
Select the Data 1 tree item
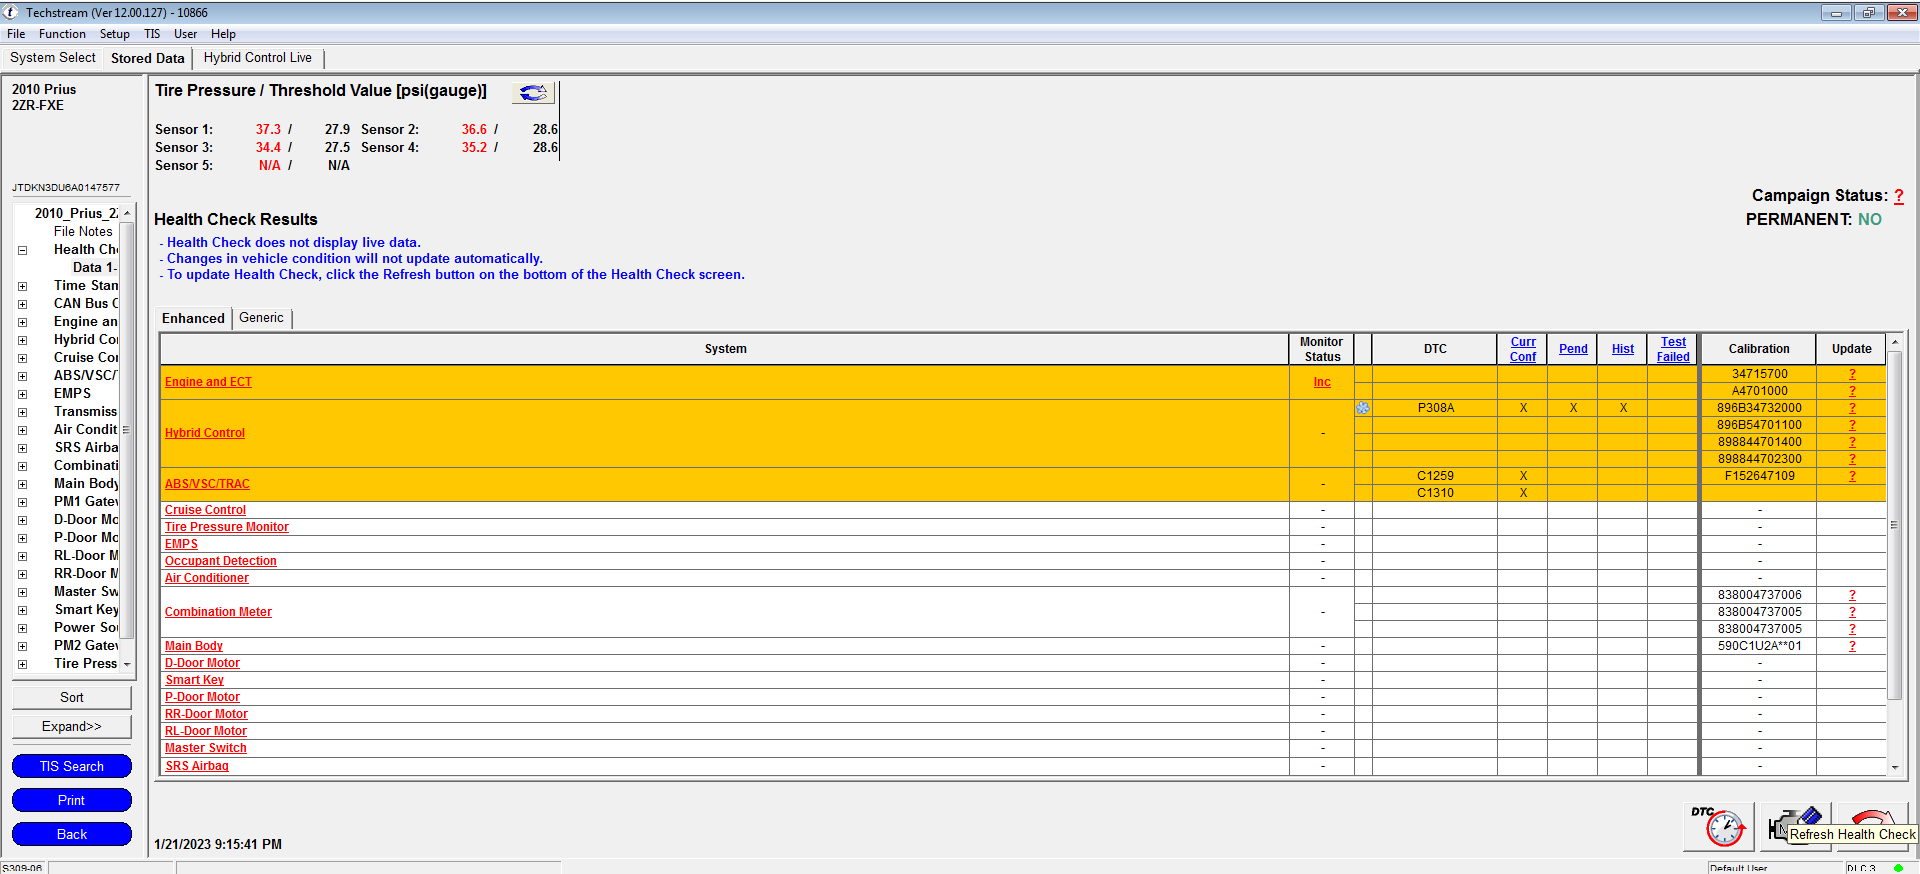tap(95, 268)
